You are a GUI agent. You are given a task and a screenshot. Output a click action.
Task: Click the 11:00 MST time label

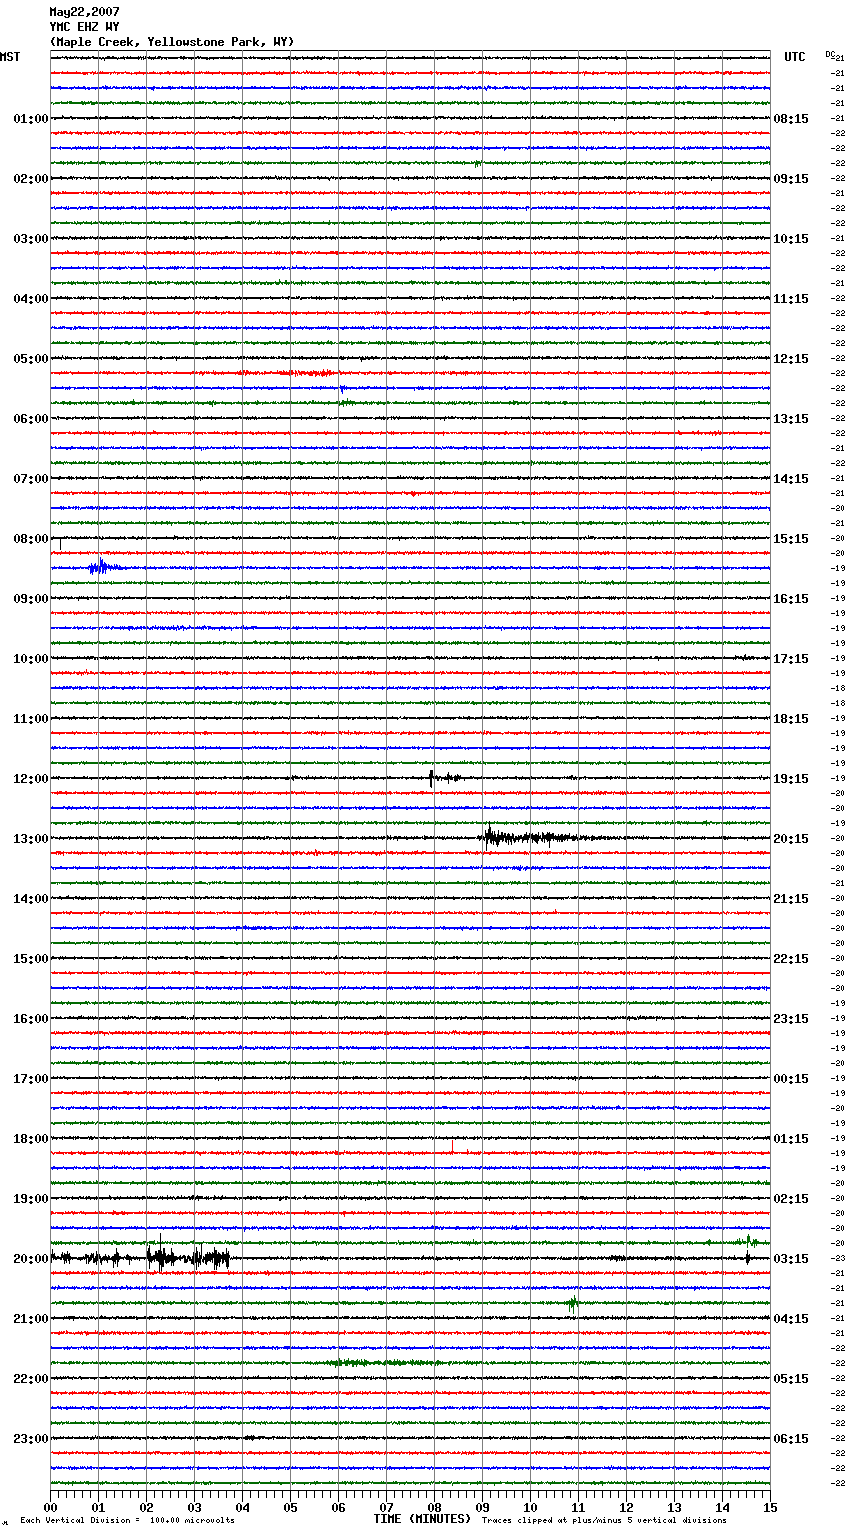coord(31,719)
